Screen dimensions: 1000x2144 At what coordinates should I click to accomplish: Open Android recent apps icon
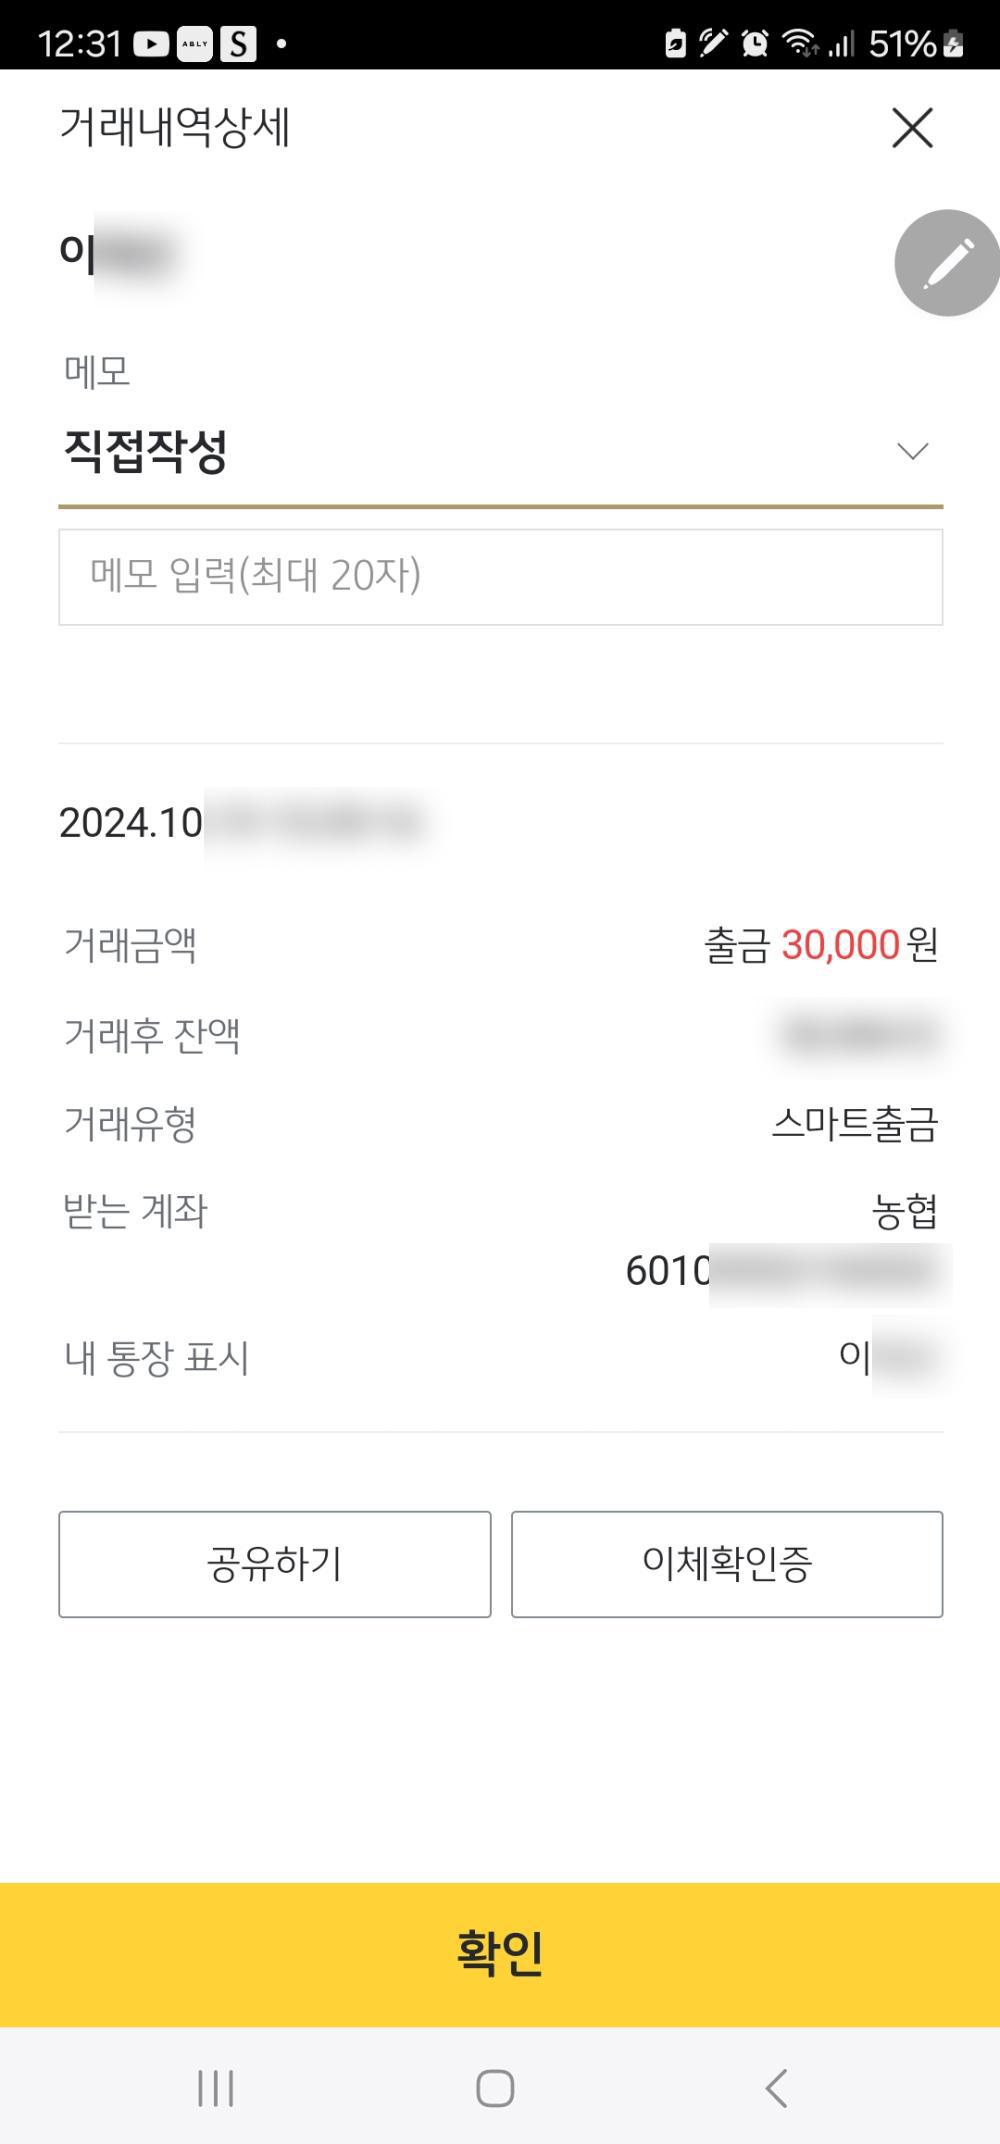(216, 2088)
